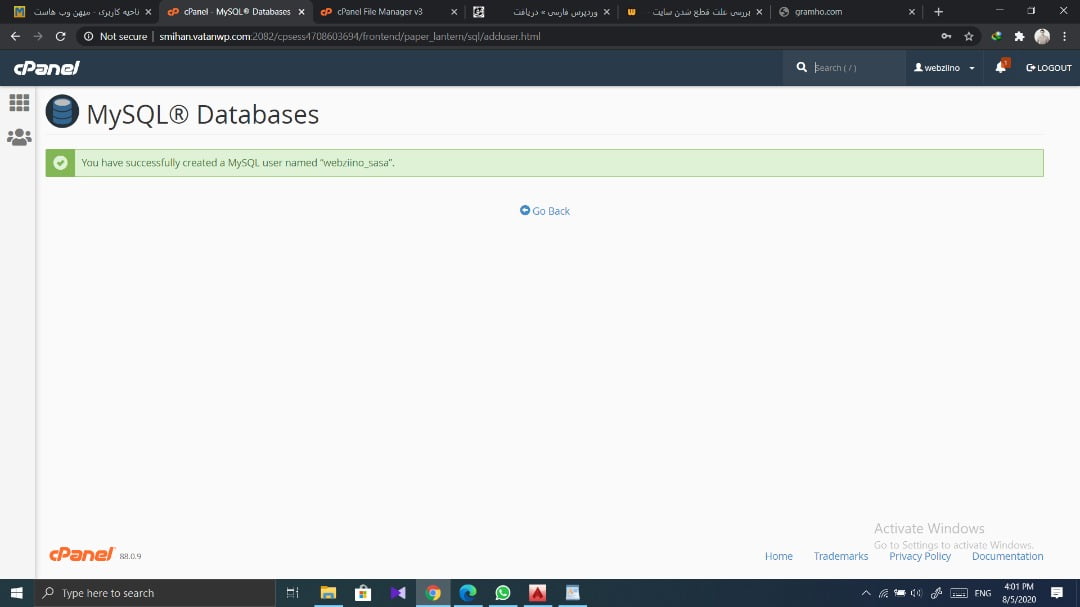This screenshot has height=607, width=1080.
Task: Open the Home footer link
Action: coord(778,556)
